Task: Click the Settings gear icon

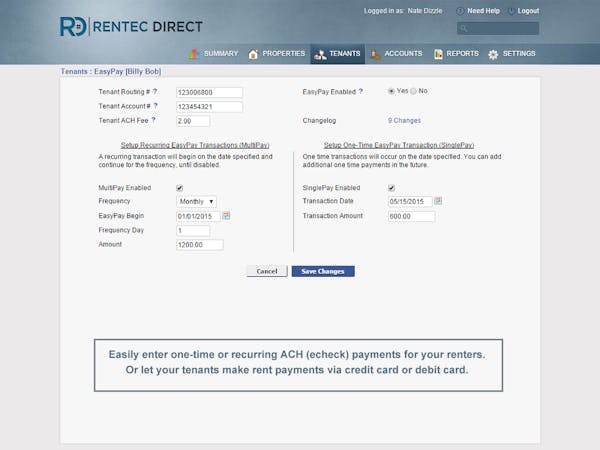Action: (493, 54)
